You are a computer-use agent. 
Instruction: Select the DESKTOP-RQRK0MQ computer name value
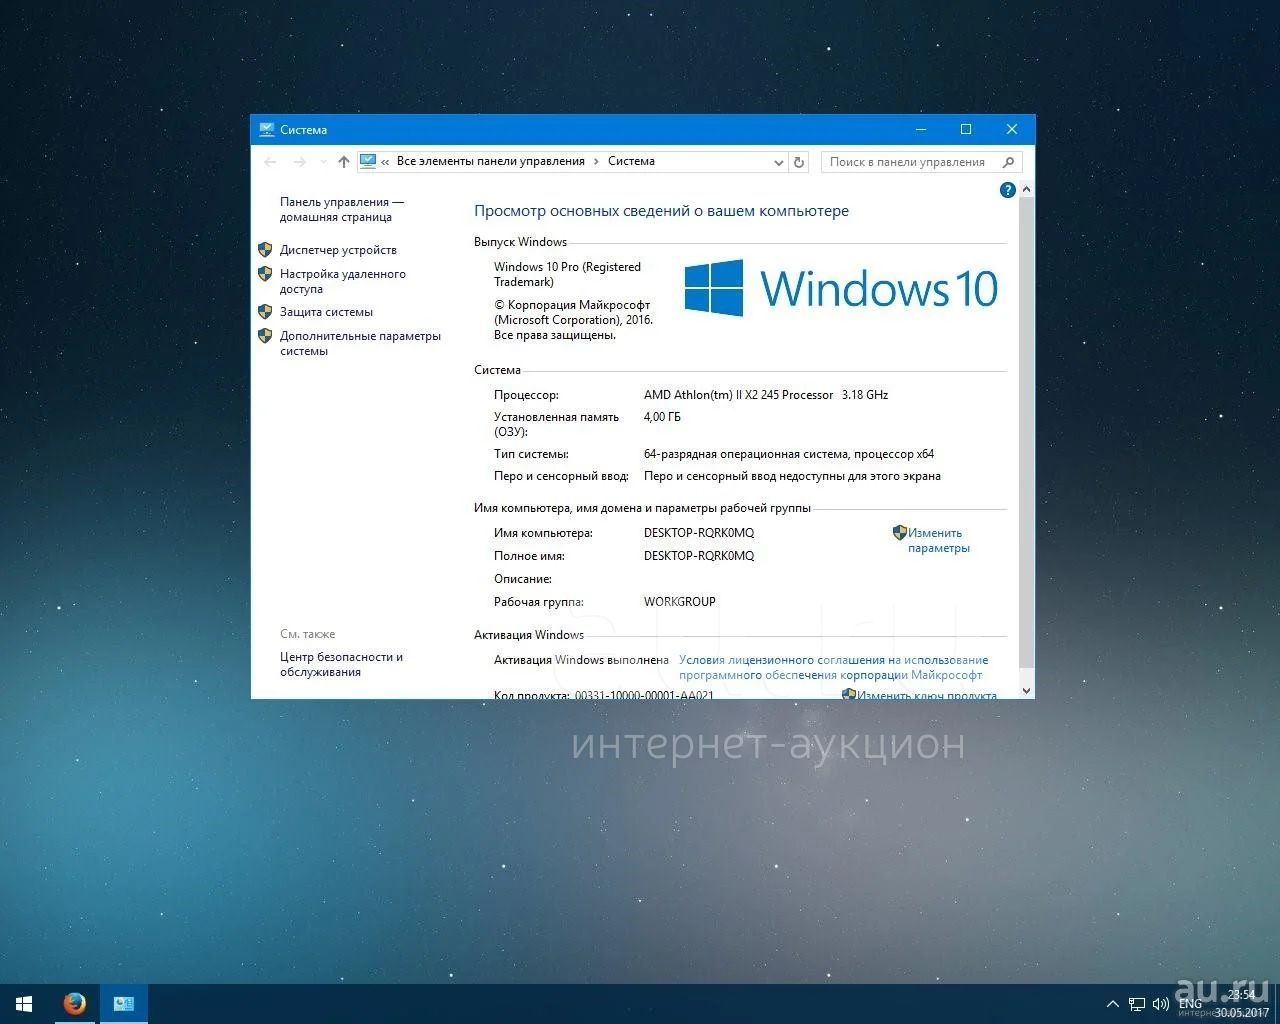click(699, 533)
